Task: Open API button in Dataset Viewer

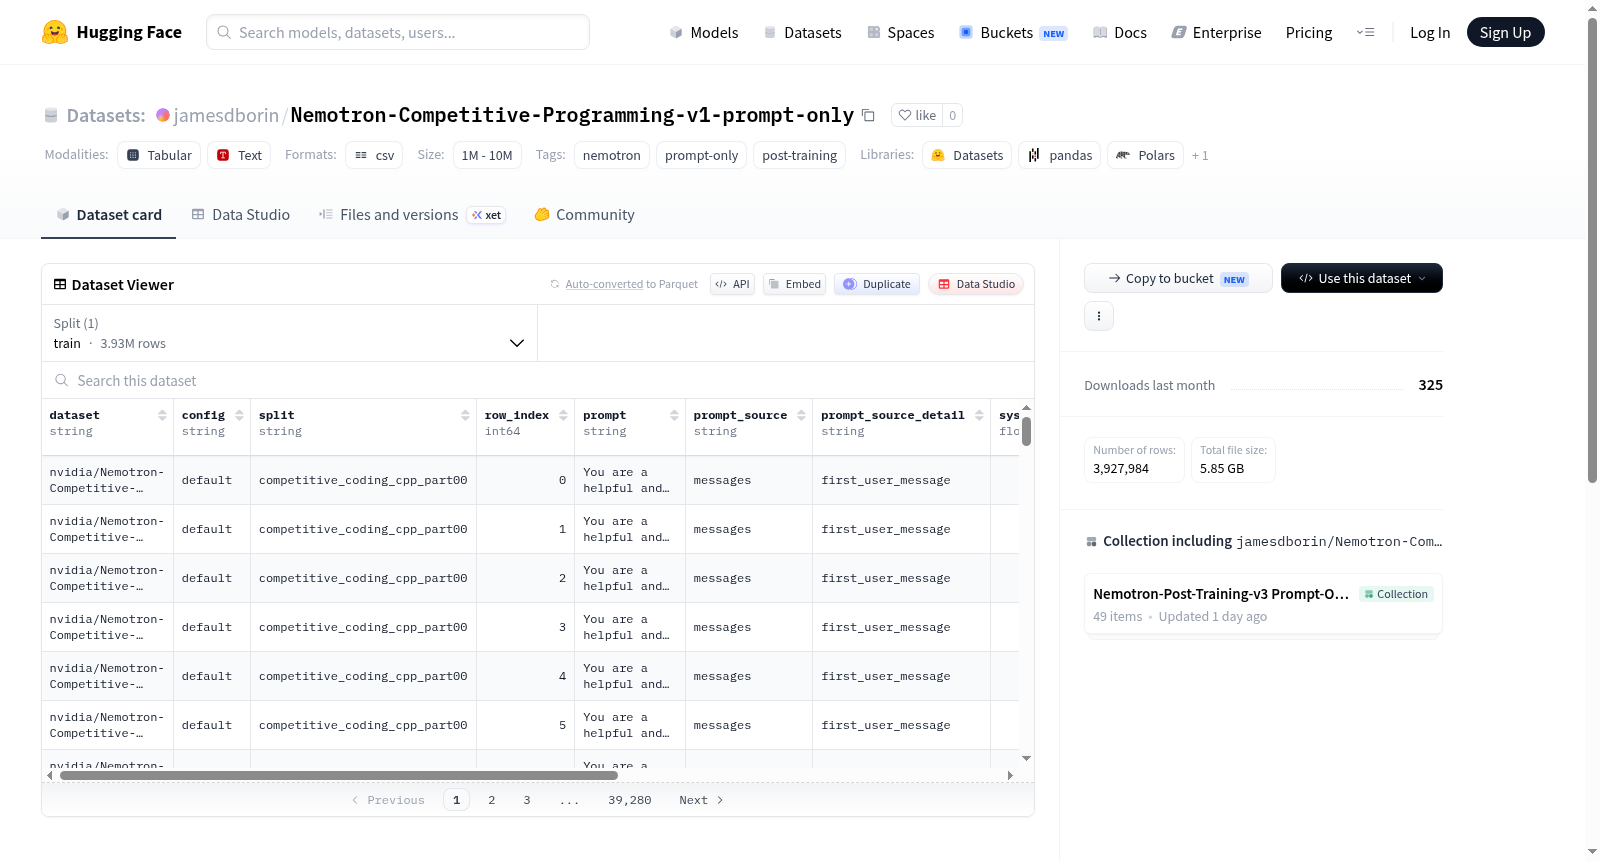Action: pos(732,284)
